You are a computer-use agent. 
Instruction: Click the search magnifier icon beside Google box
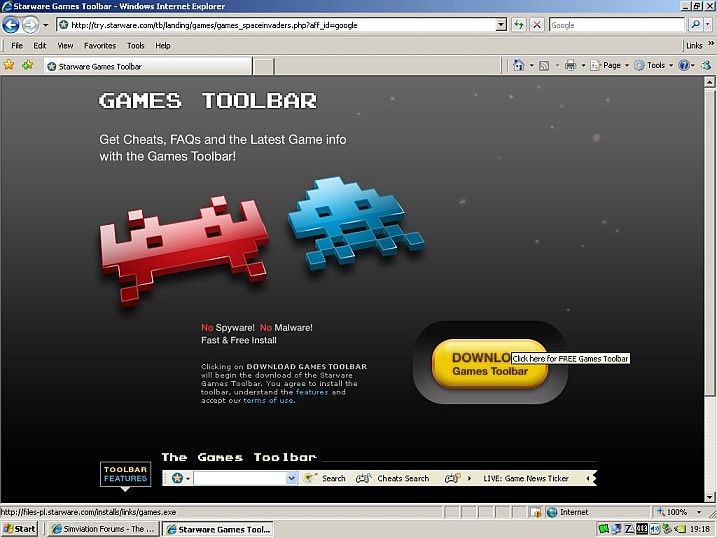click(695, 25)
